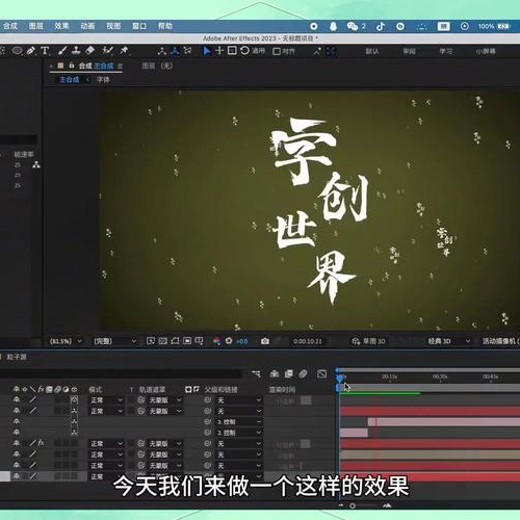
Task: Click the timeline layer search field
Action: pyautogui.click(x=120, y=374)
